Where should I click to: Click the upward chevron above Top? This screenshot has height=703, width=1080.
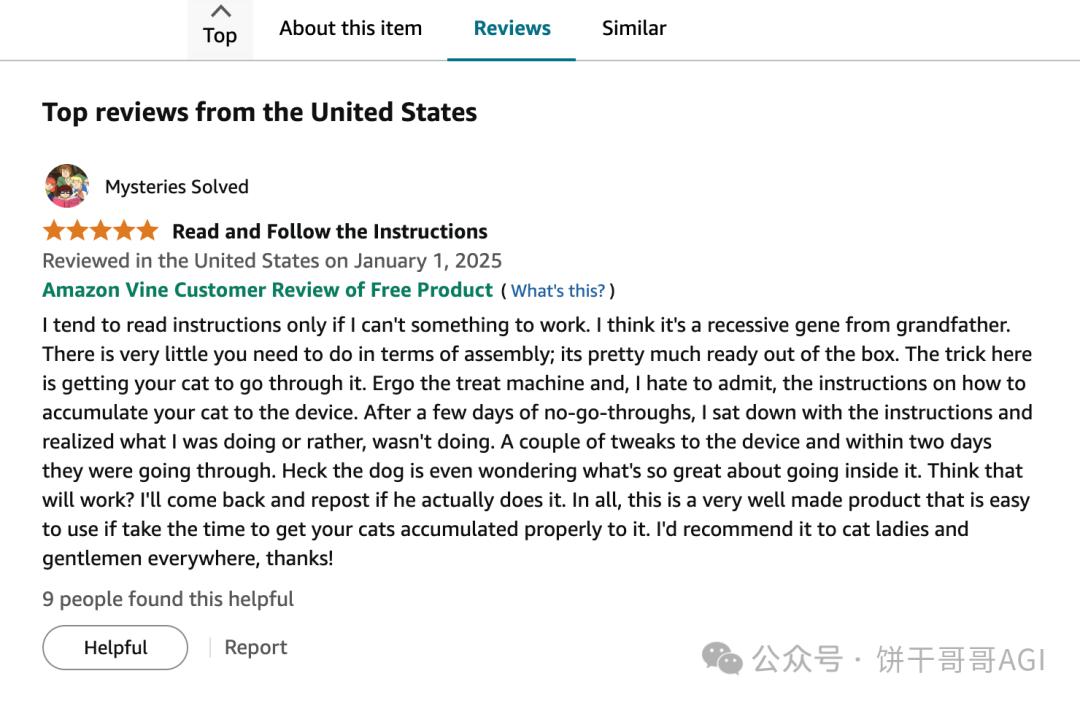(x=219, y=11)
